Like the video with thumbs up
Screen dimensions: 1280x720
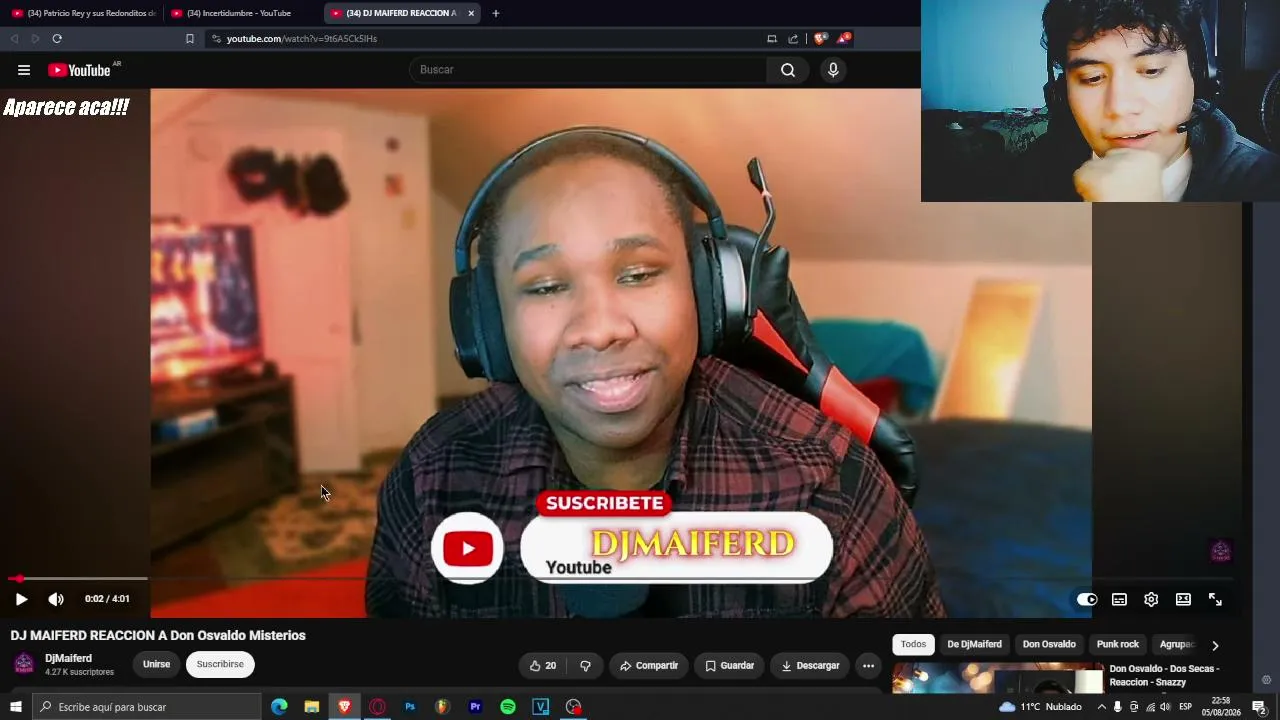pyautogui.click(x=543, y=666)
